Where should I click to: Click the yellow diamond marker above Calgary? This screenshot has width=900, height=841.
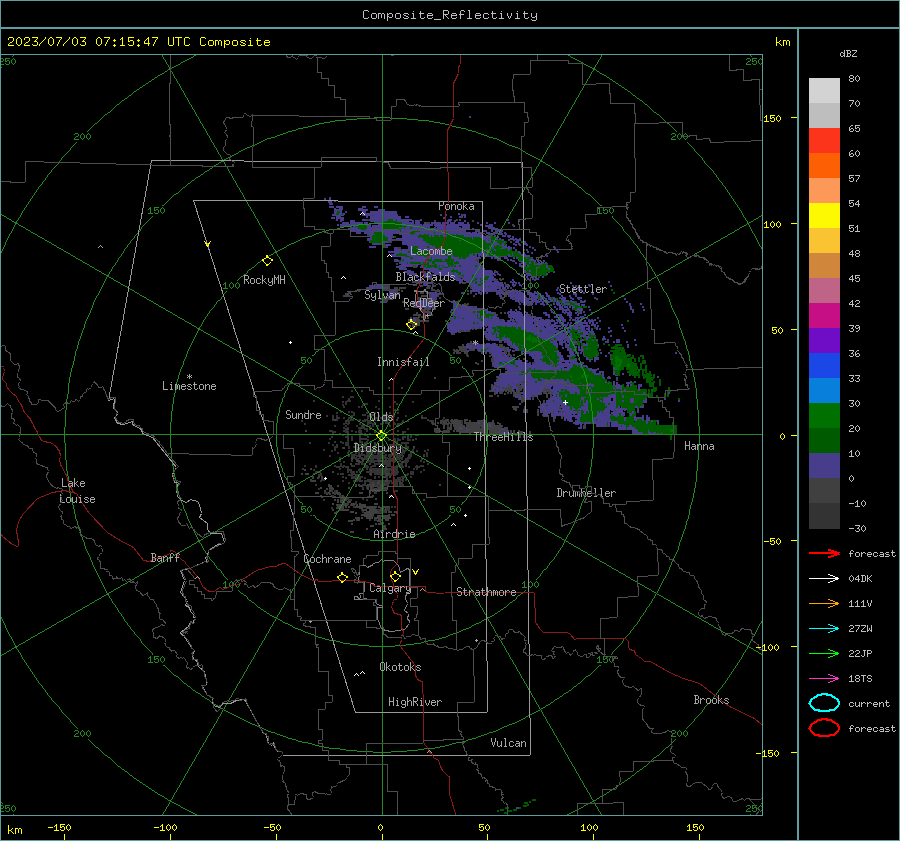point(395,576)
